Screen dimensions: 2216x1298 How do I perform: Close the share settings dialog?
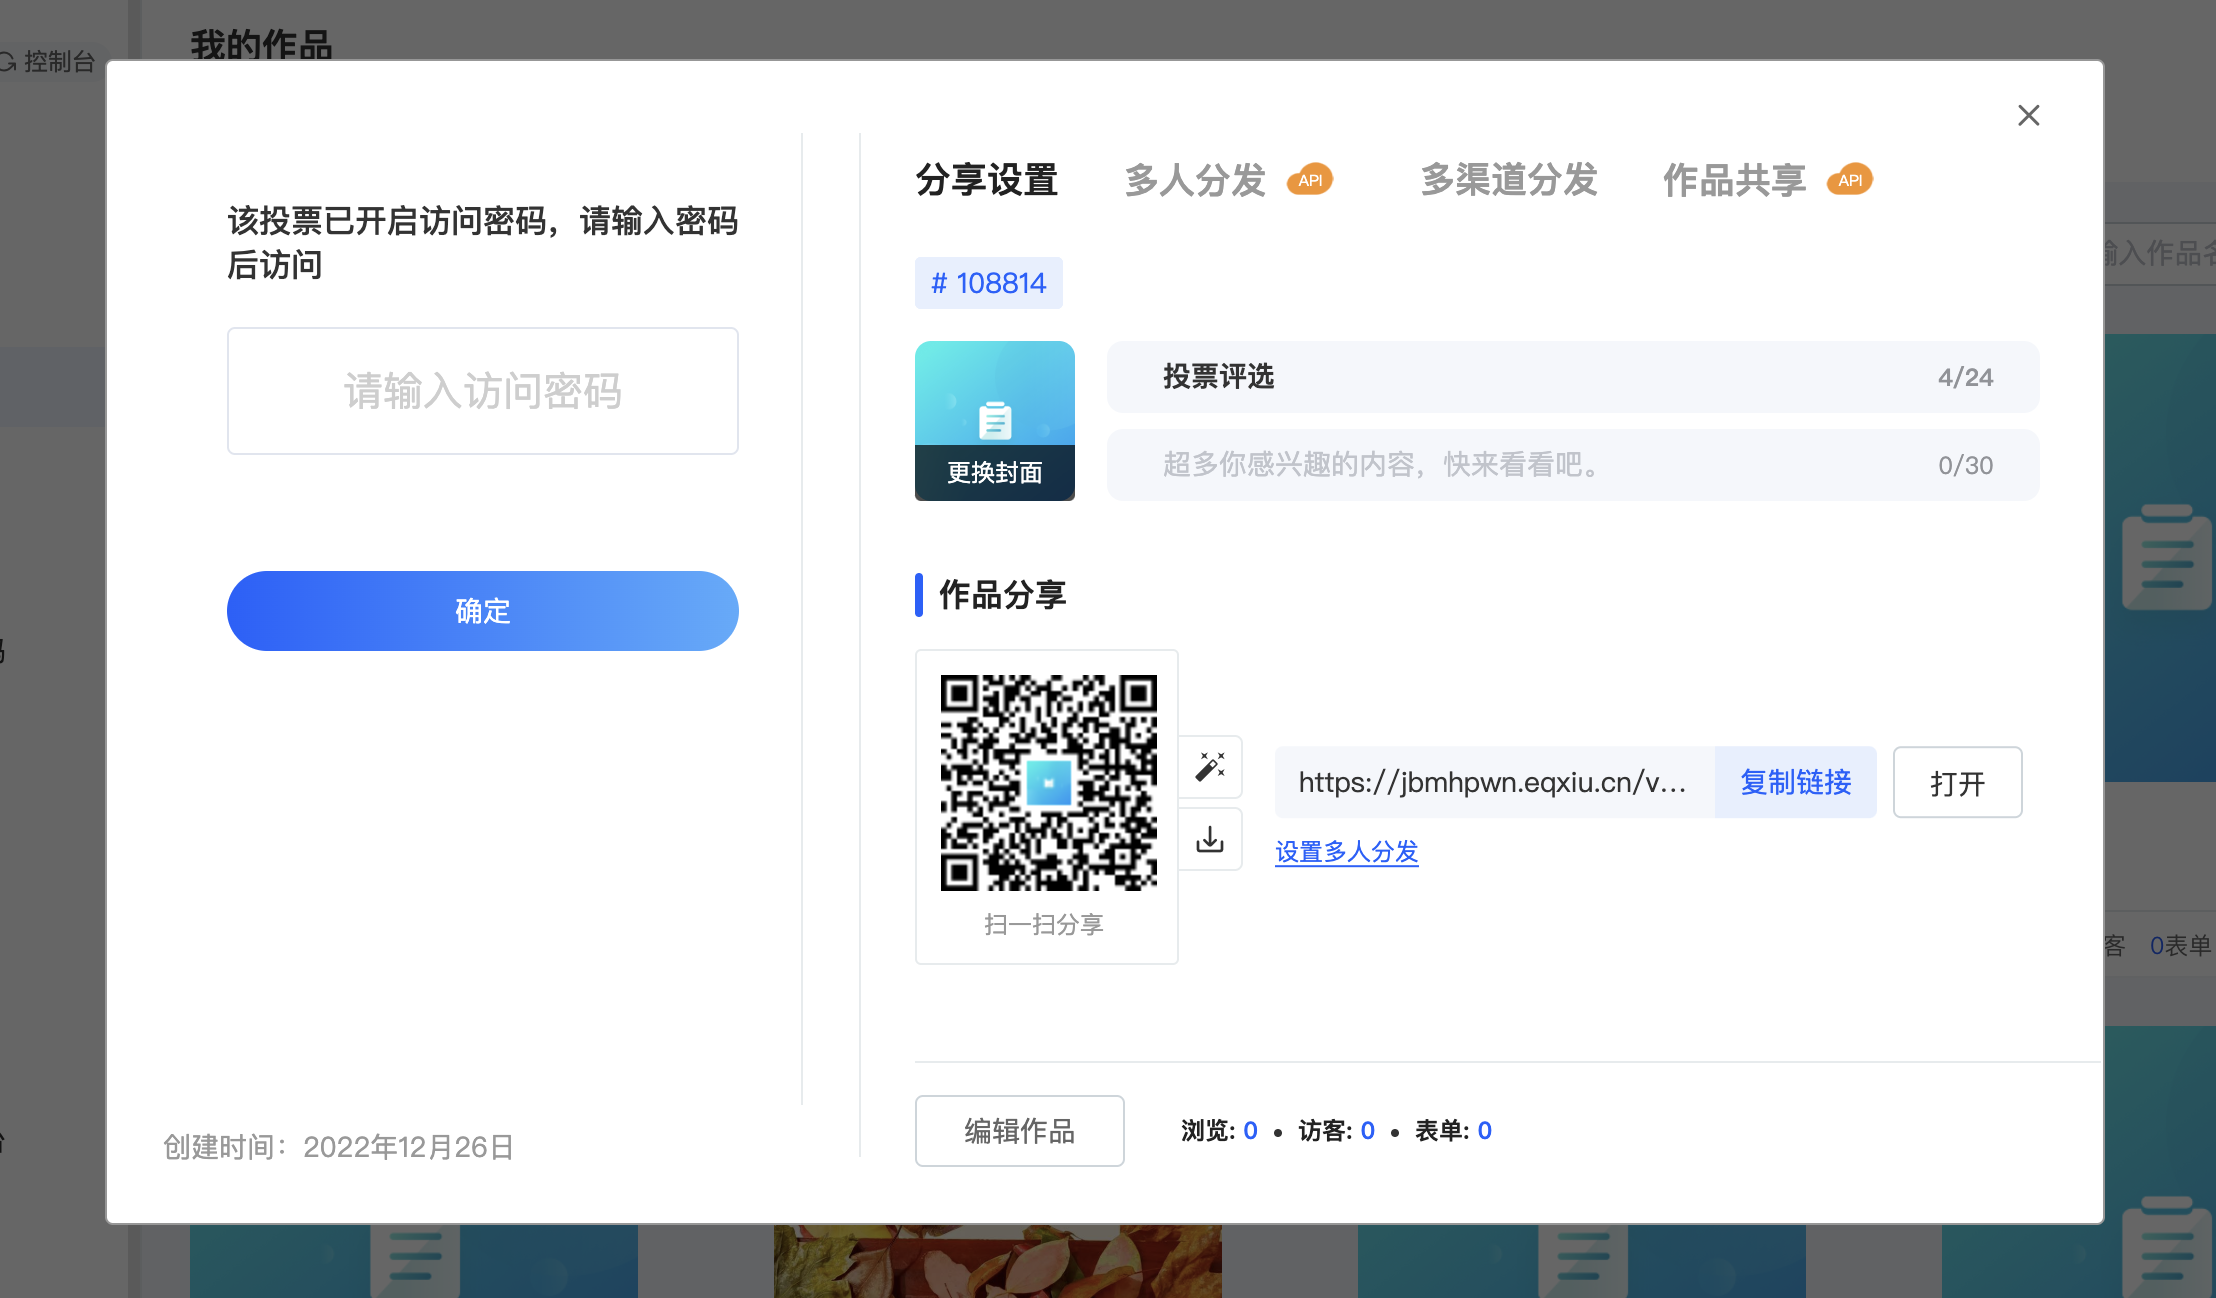point(2028,116)
